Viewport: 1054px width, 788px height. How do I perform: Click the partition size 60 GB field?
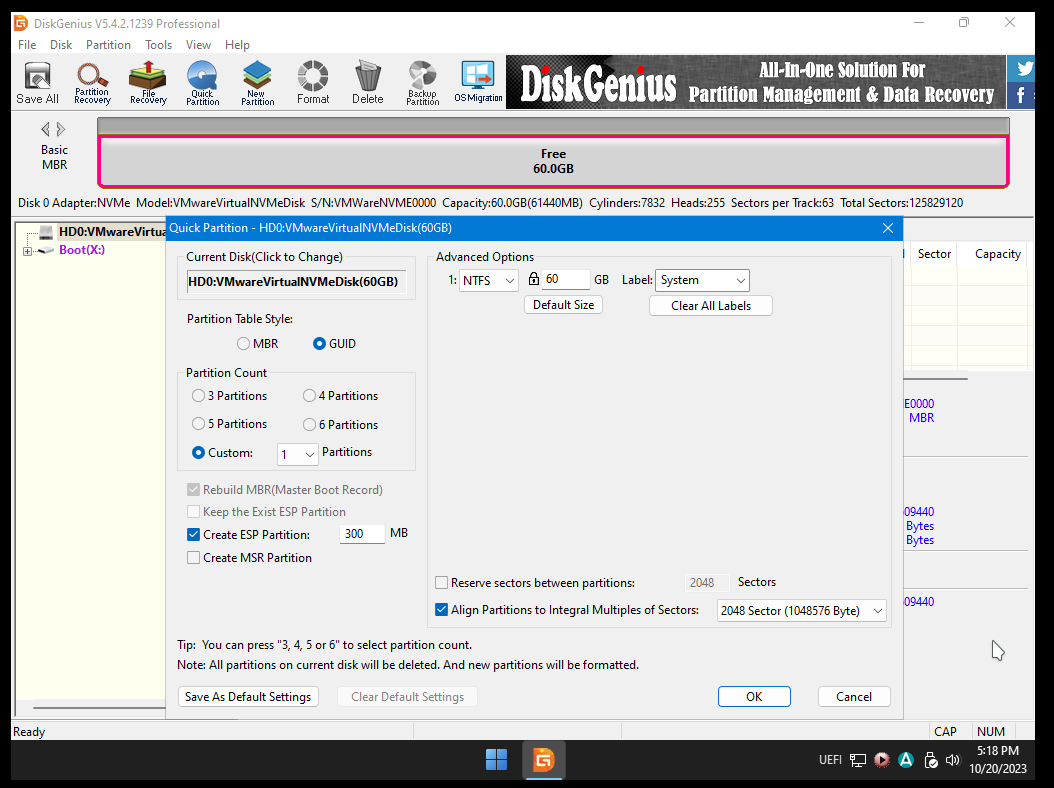[x=566, y=280]
